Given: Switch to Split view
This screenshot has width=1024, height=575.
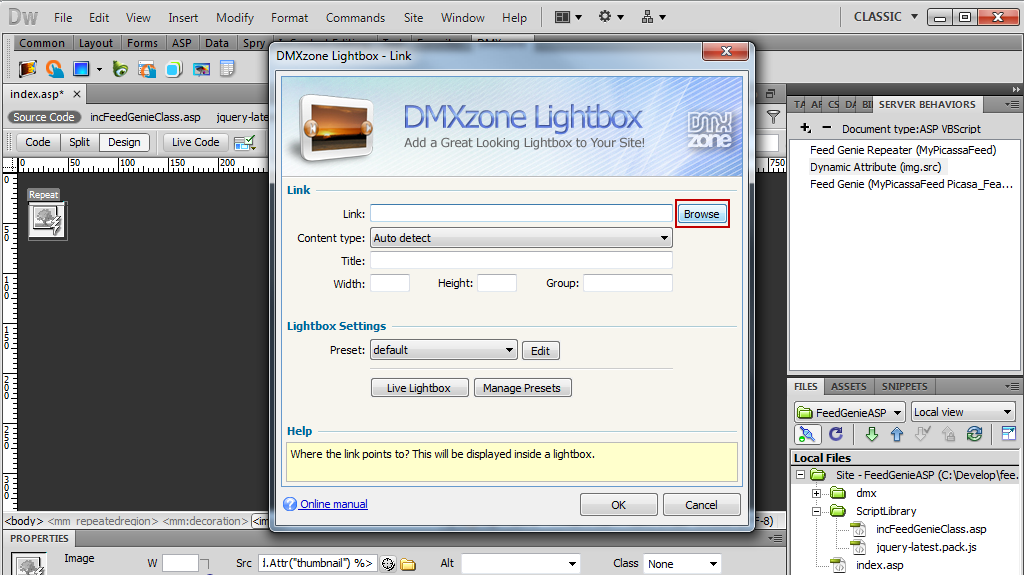Looking at the screenshot, I should pyautogui.click(x=79, y=142).
